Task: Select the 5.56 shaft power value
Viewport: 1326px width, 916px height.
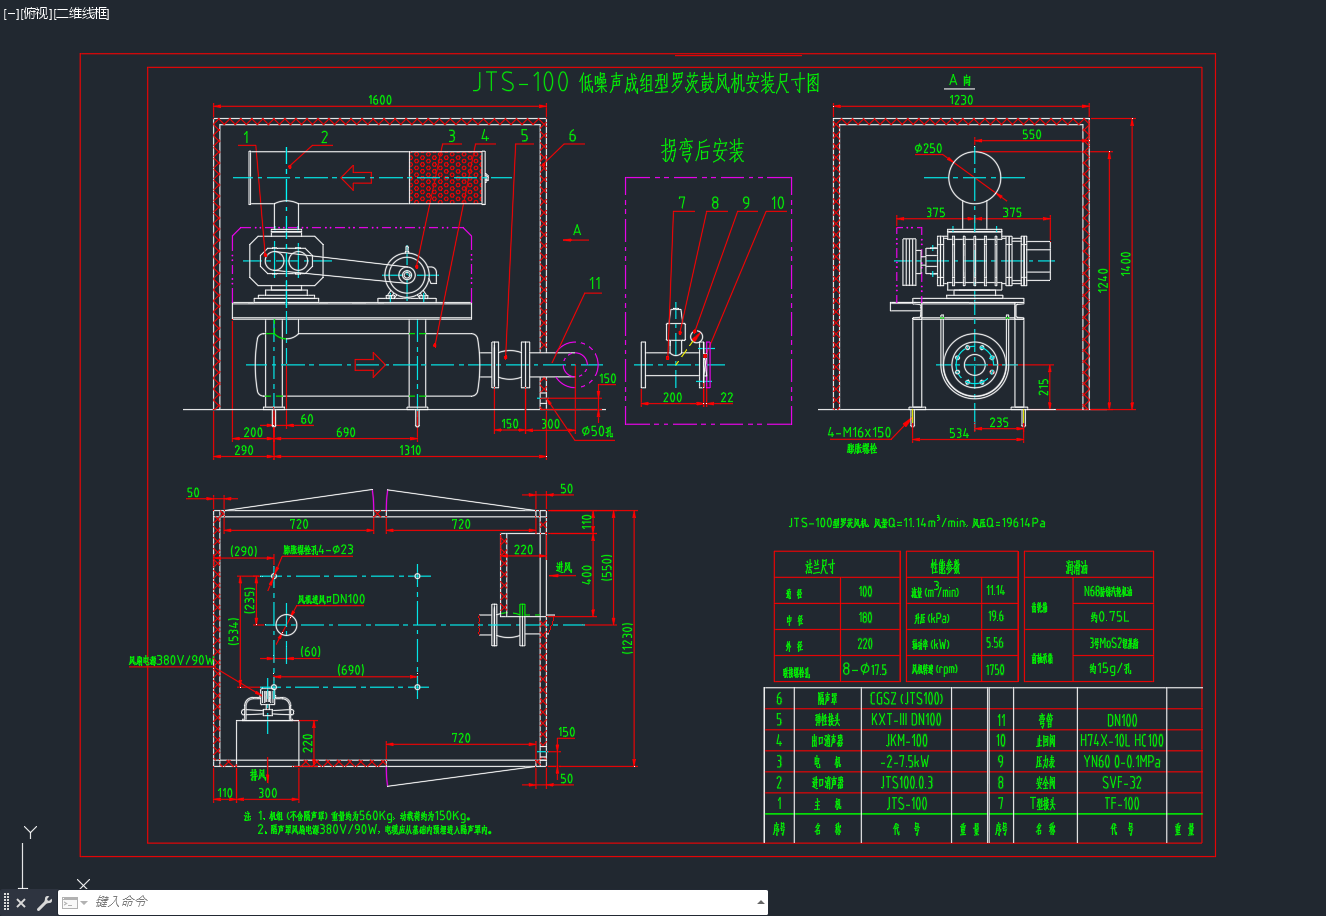Action: click(995, 643)
